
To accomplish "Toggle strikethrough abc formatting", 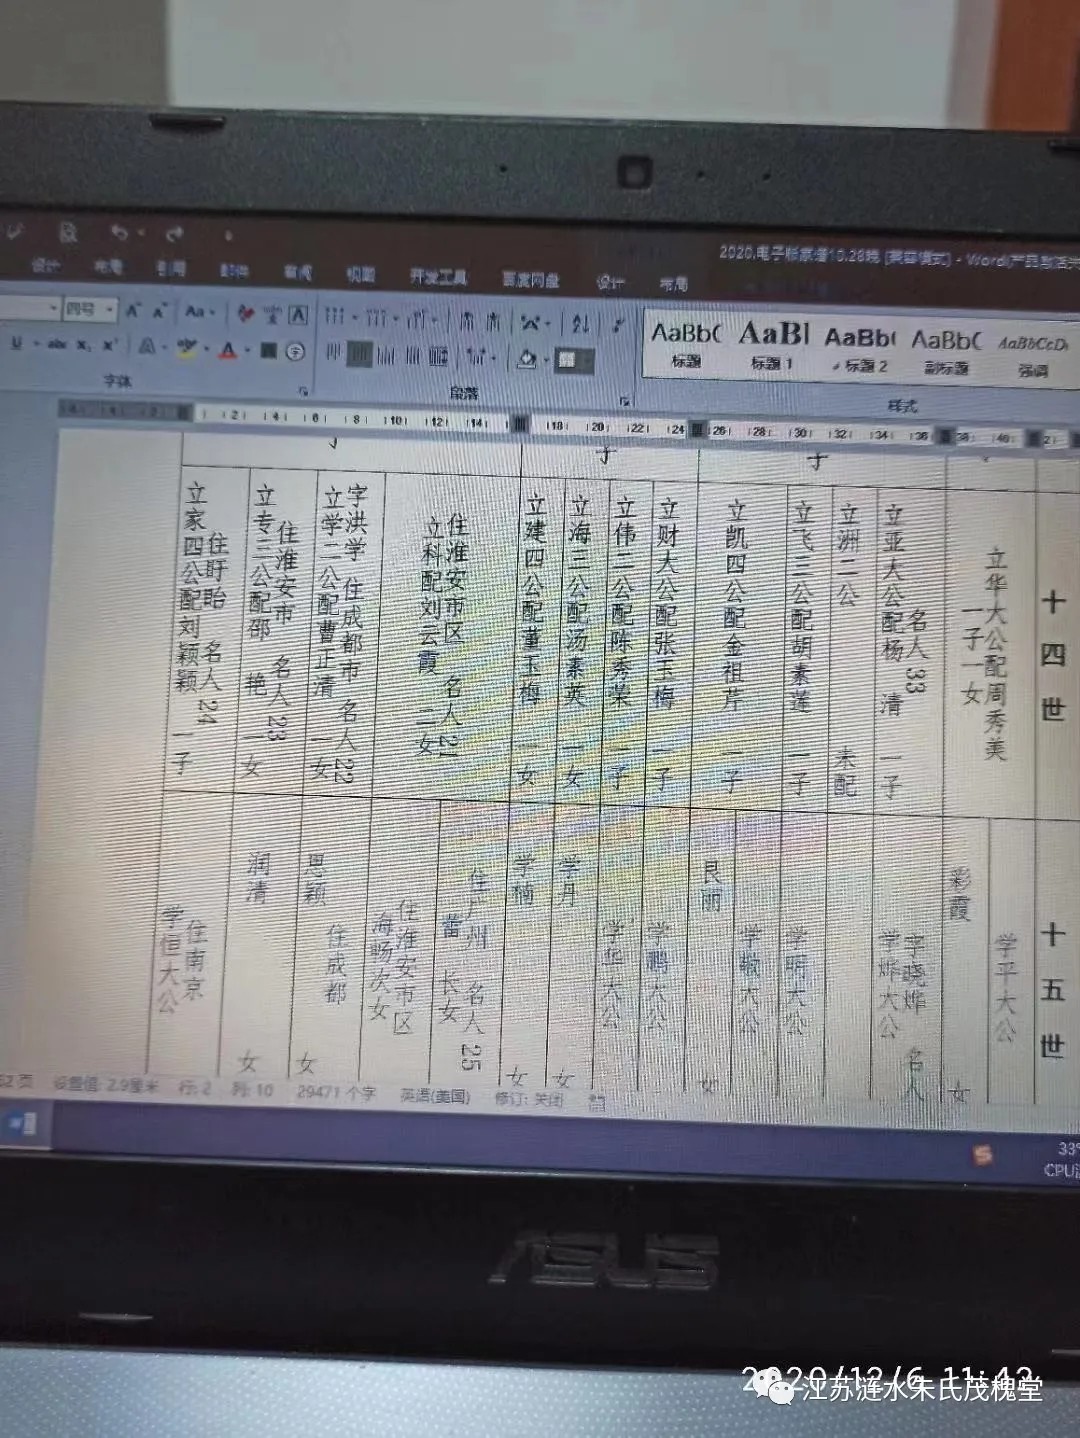I will tap(57, 344).
